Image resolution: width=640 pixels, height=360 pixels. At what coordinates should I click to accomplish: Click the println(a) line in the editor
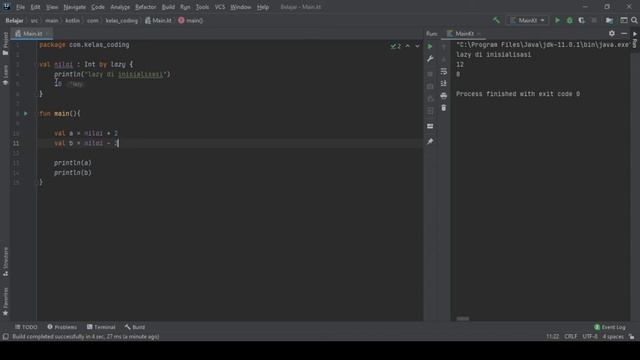[73, 163]
